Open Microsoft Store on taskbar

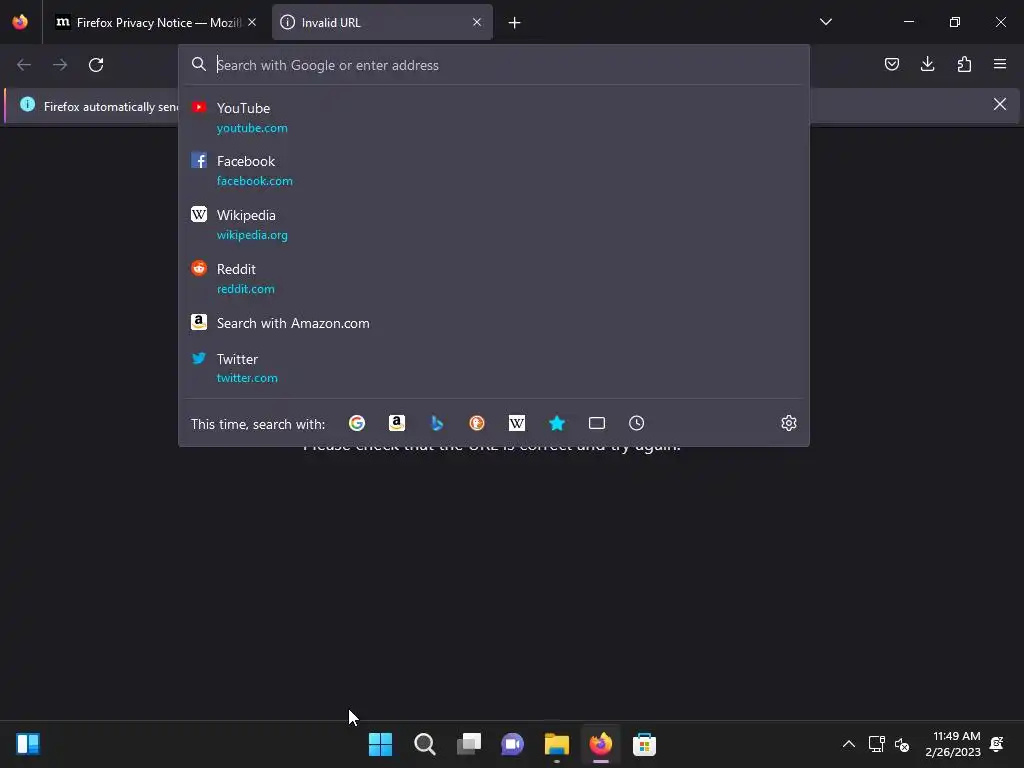click(645, 744)
